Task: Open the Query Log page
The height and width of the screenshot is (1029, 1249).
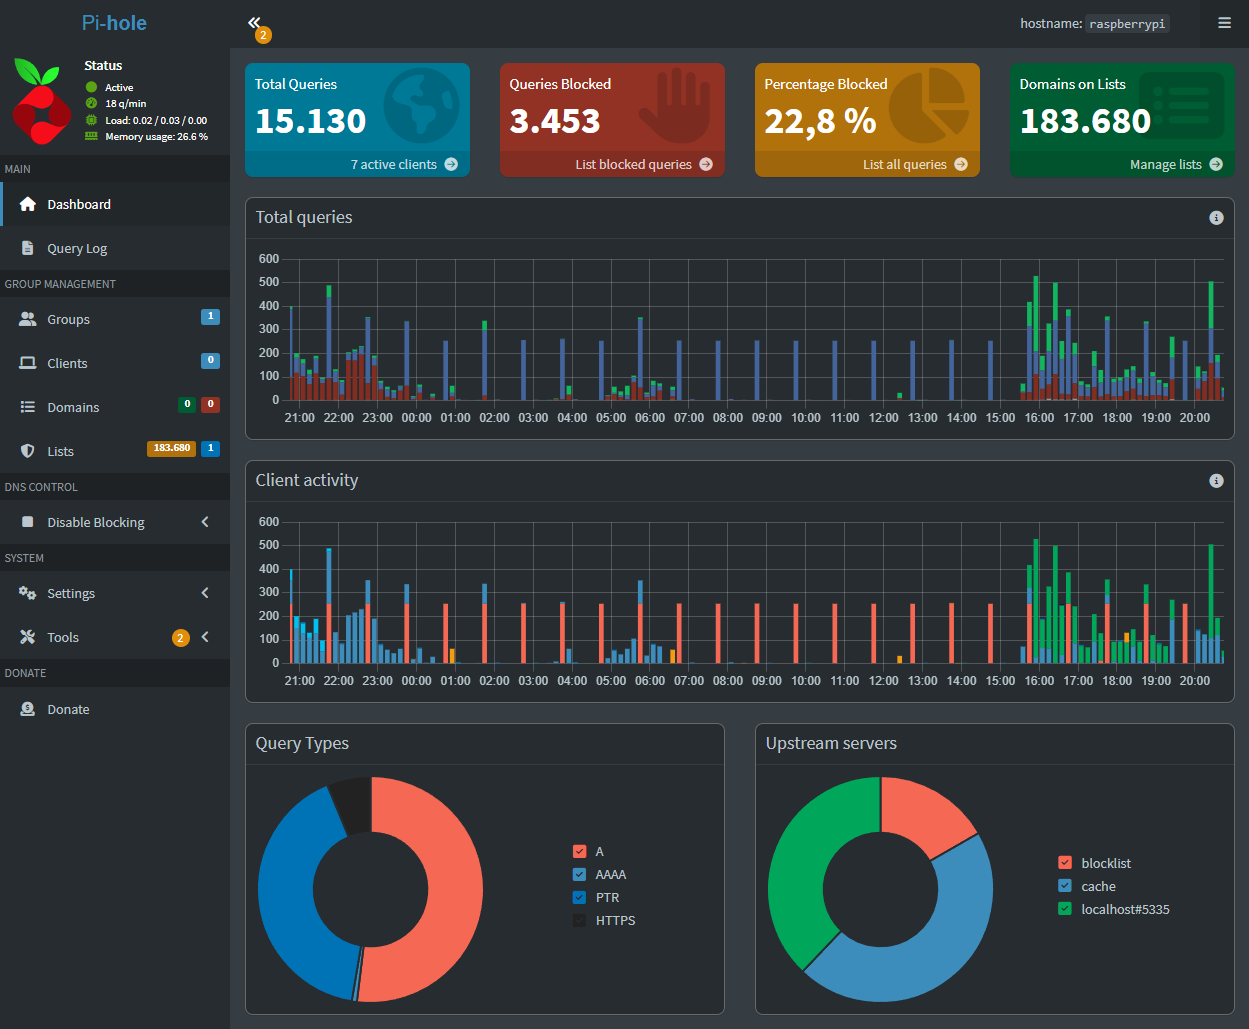Action: (115, 248)
